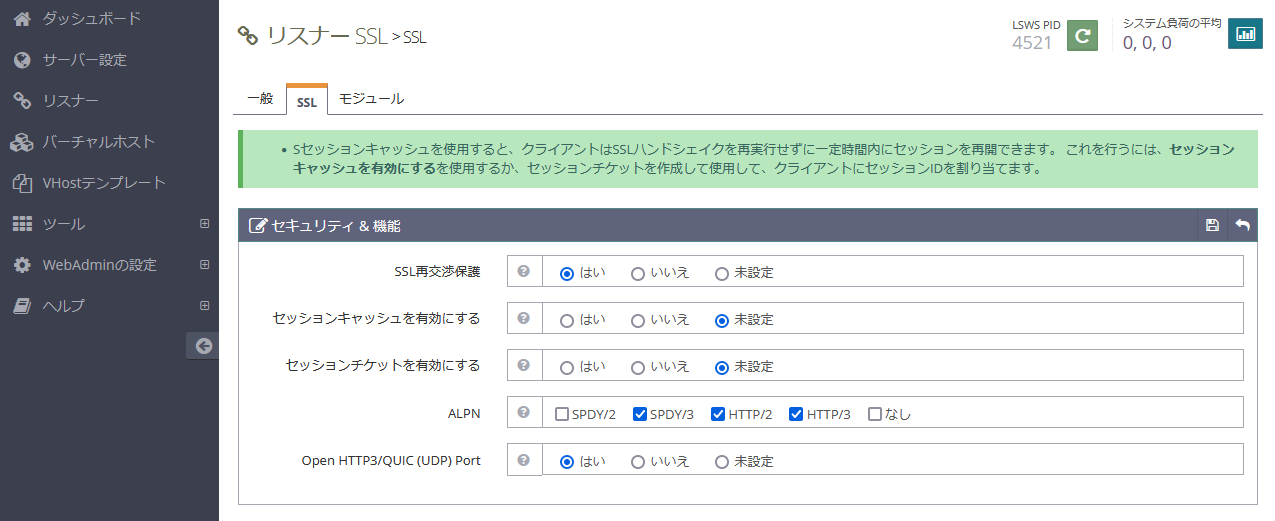The image size is (1275, 521).
Task: Select いいえ for SSL再交渉保護
Action: coord(638,273)
